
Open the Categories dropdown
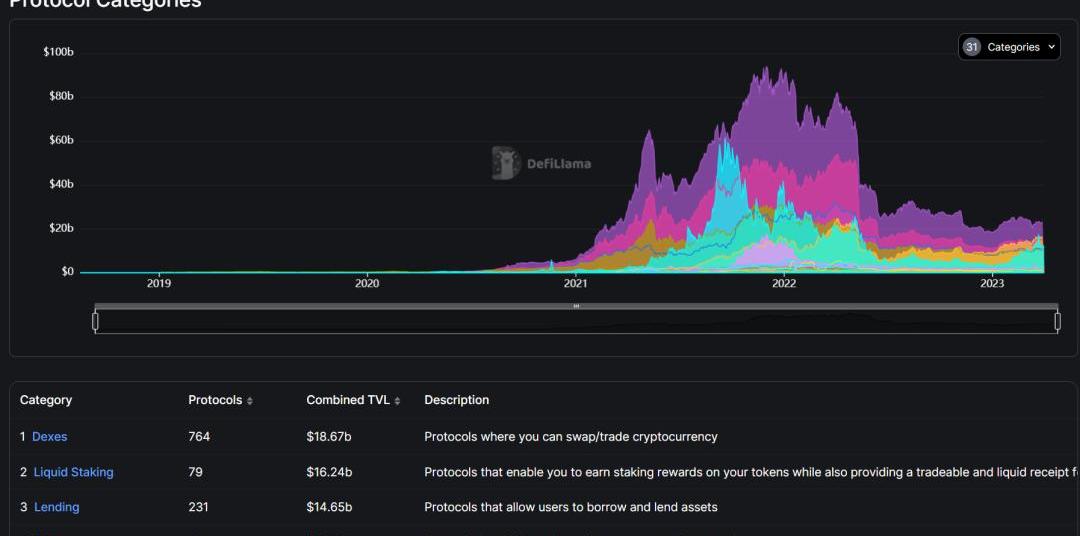point(1009,47)
